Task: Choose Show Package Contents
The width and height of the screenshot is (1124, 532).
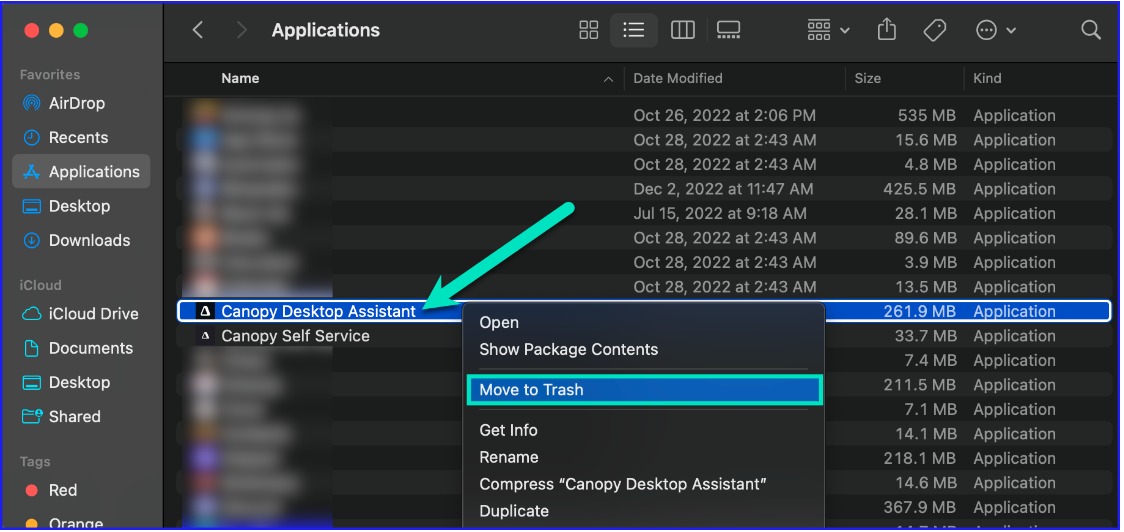Action: [x=644, y=350]
